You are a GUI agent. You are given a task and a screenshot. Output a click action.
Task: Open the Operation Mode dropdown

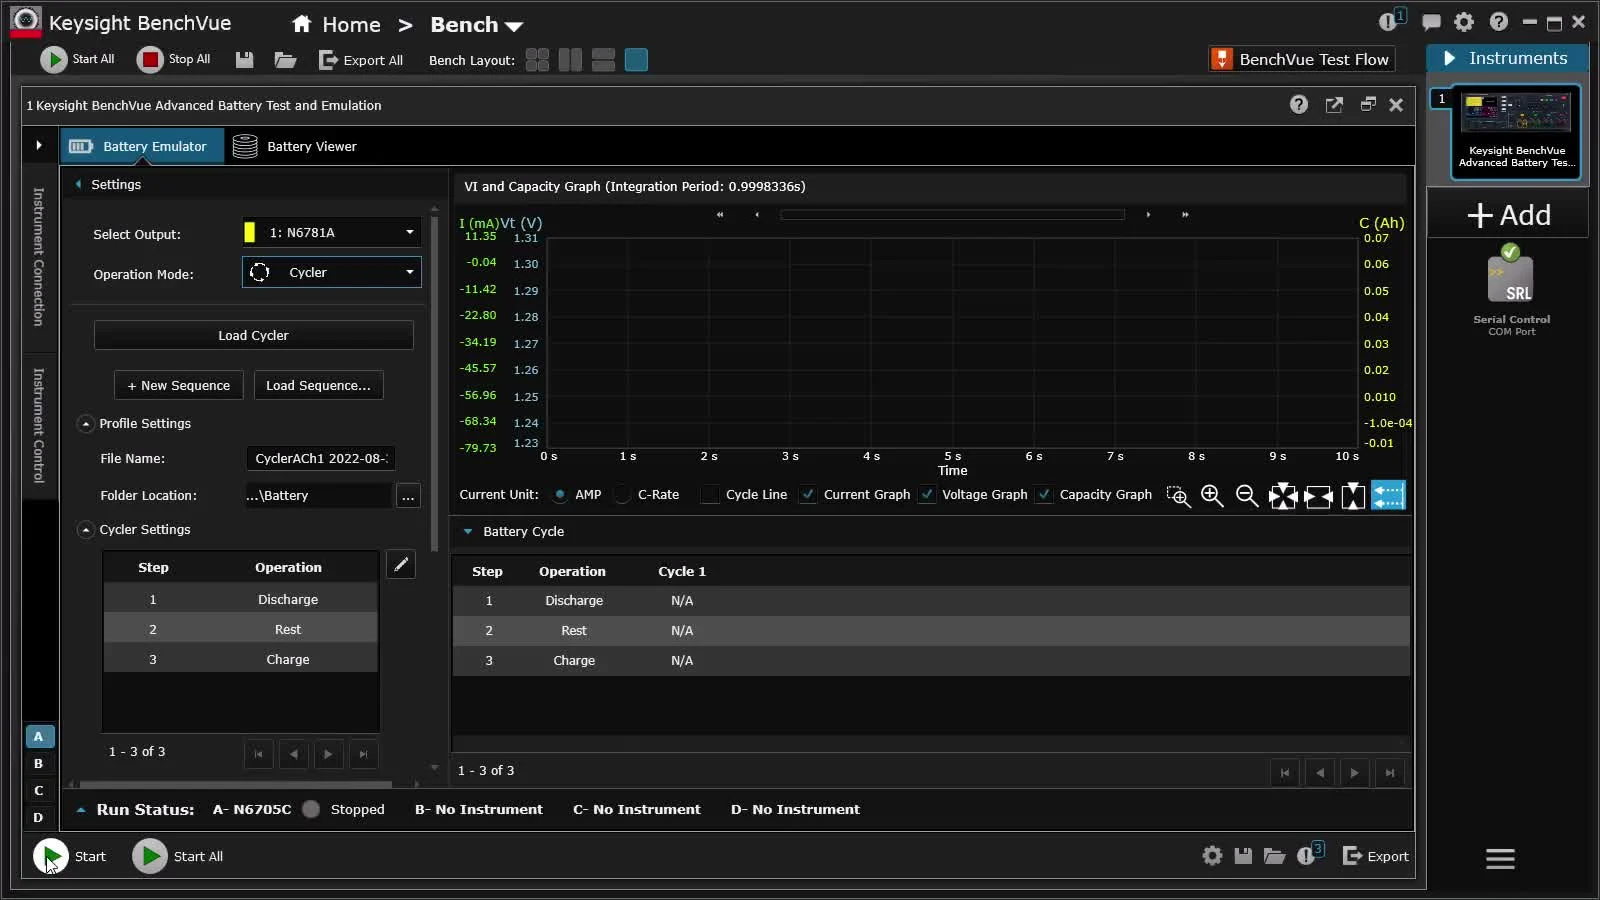coord(331,272)
